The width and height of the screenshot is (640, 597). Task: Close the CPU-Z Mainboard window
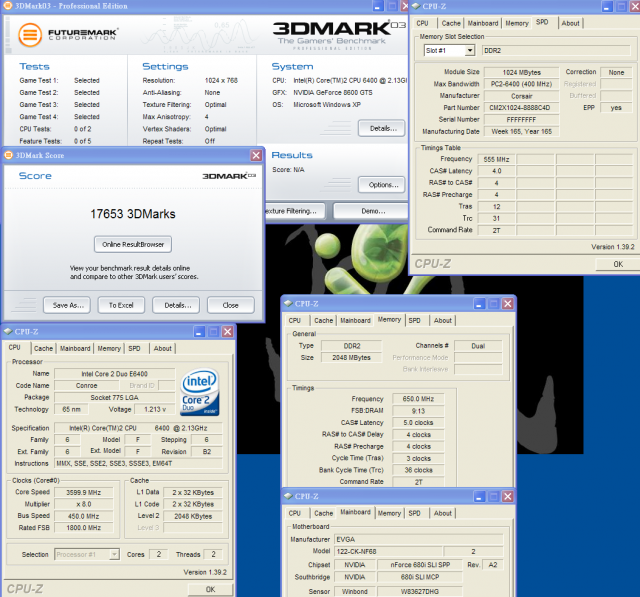click(x=508, y=497)
